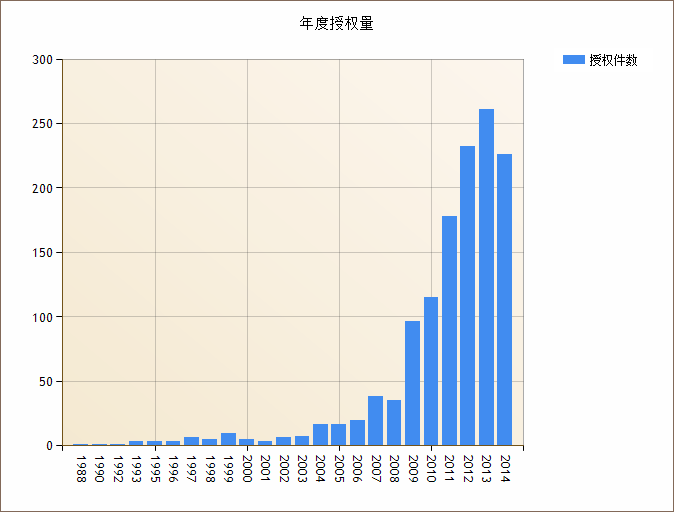Viewport: 674px width, 512px height.
Task: Click x-axis label 2005
Action: point(339,469)
